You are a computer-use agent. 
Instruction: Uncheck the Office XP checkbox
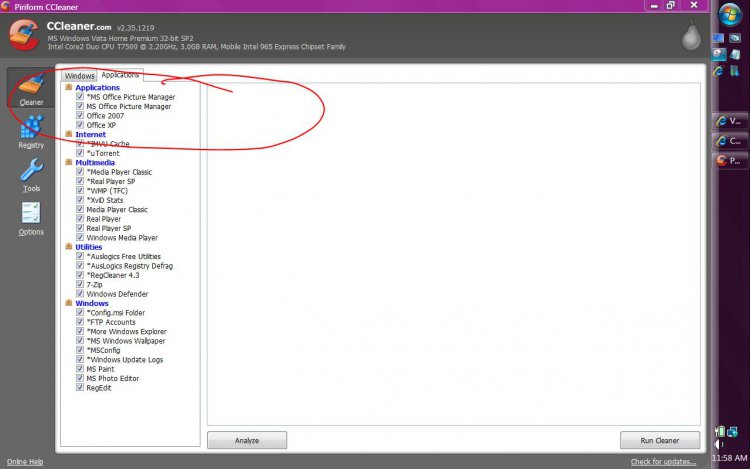80,125
